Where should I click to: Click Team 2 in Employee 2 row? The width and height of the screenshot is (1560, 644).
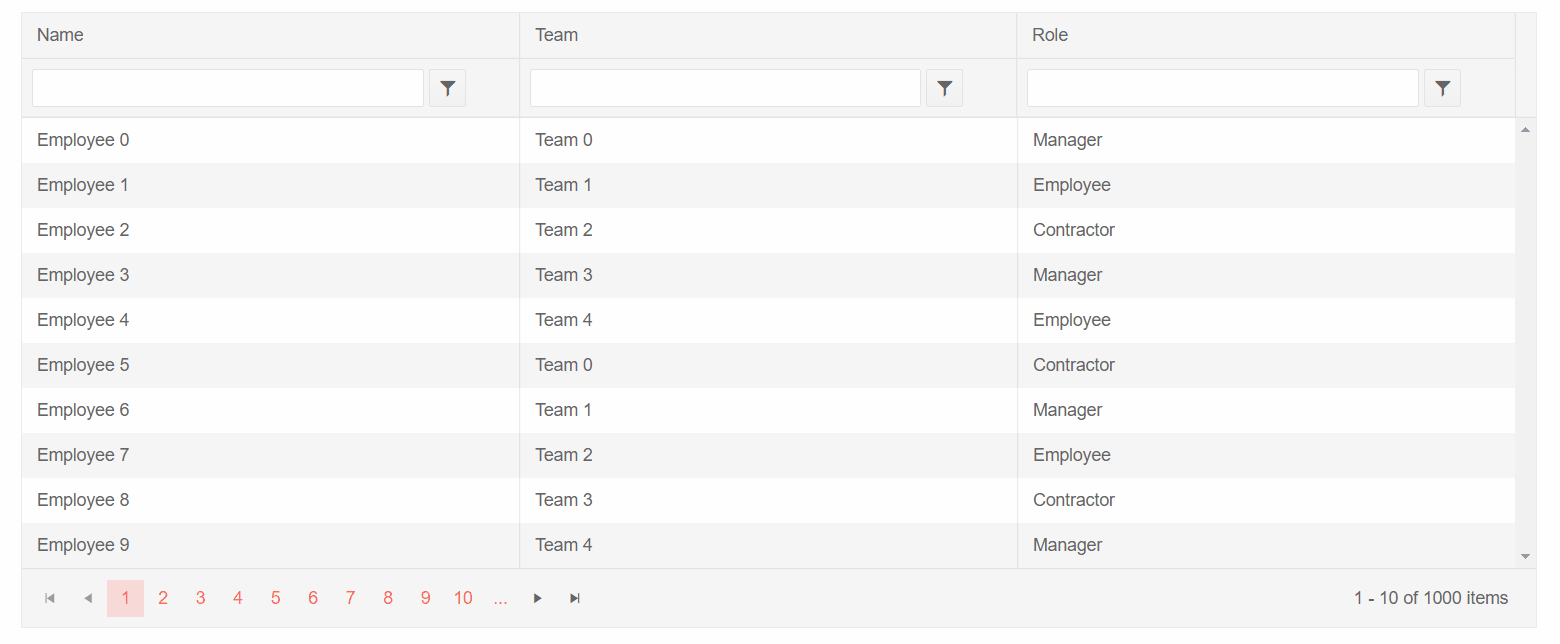[768, 230]
